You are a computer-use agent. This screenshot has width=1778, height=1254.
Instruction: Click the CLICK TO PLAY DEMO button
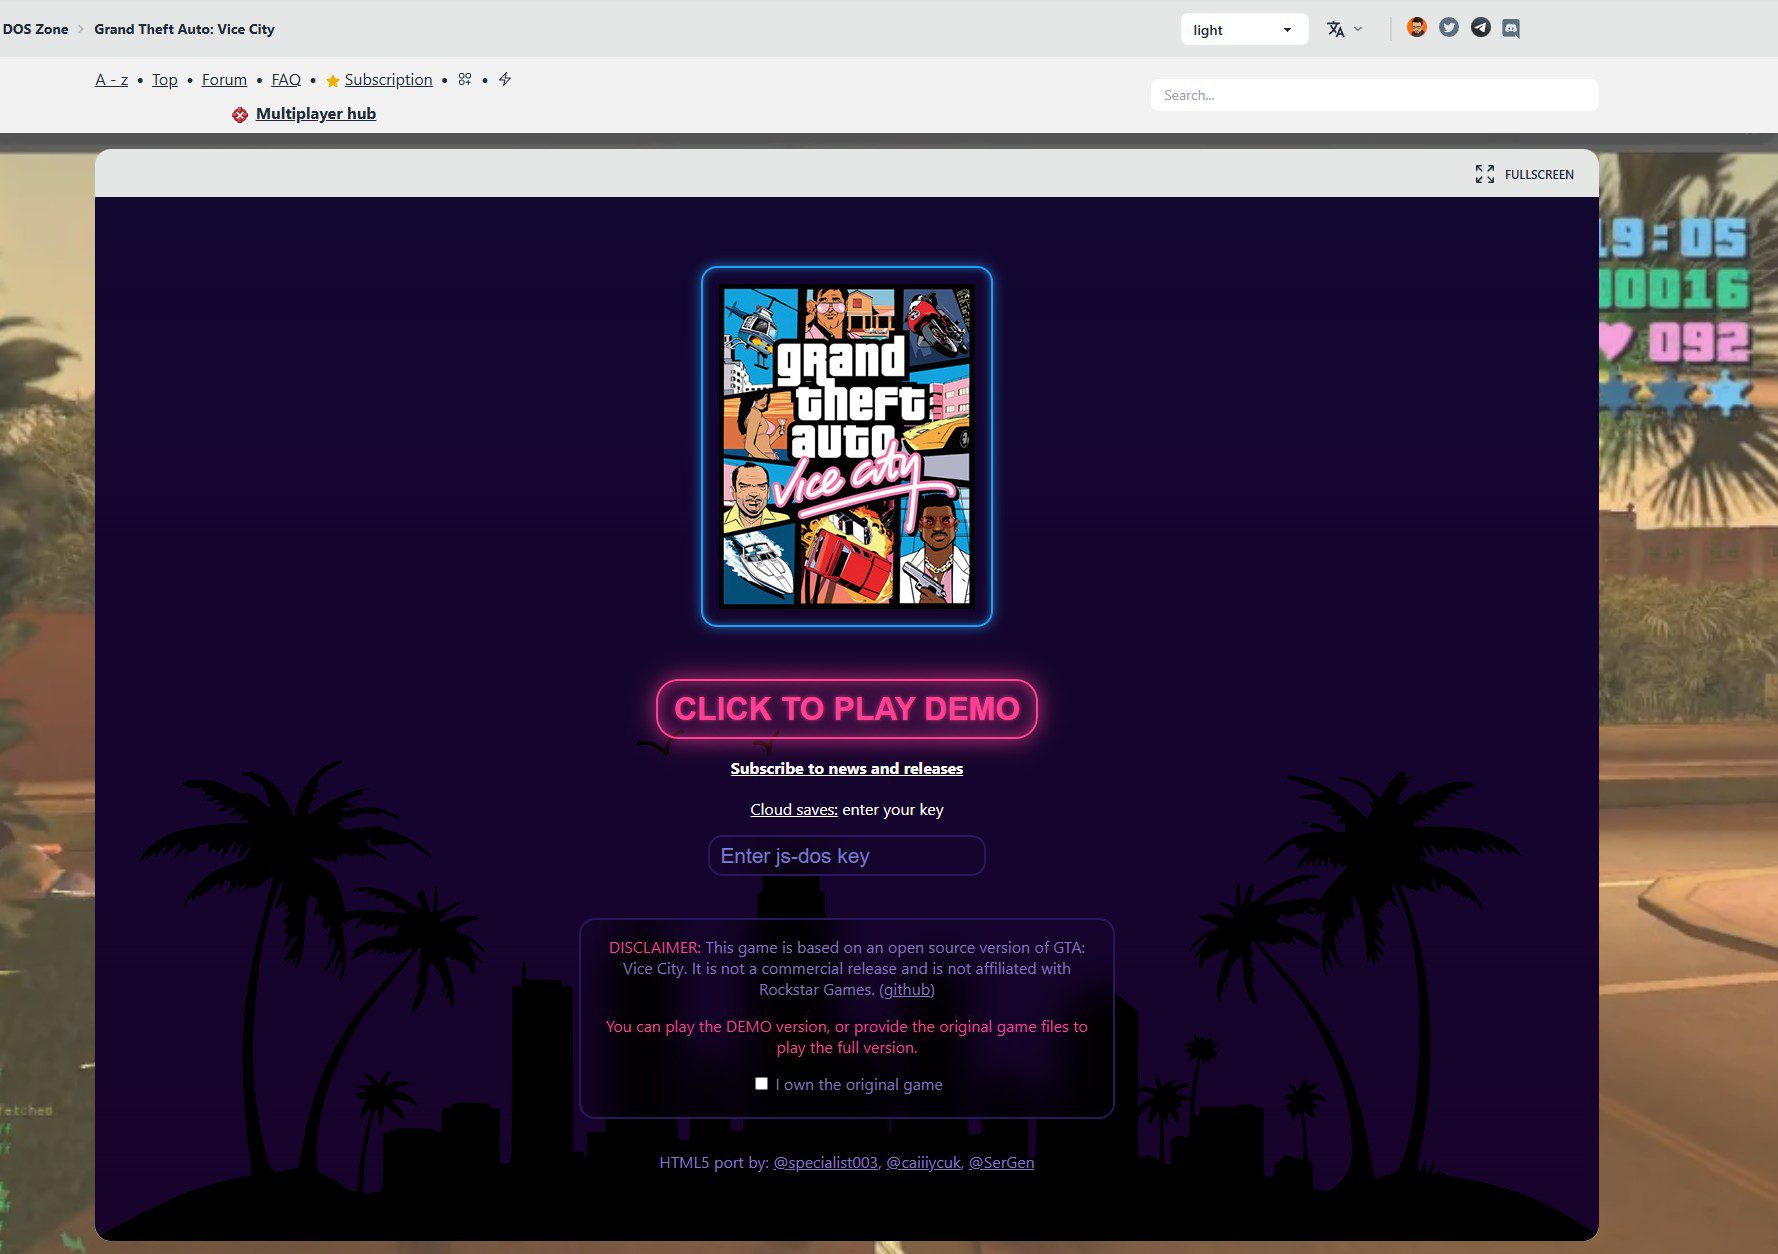tap(845, 709)
